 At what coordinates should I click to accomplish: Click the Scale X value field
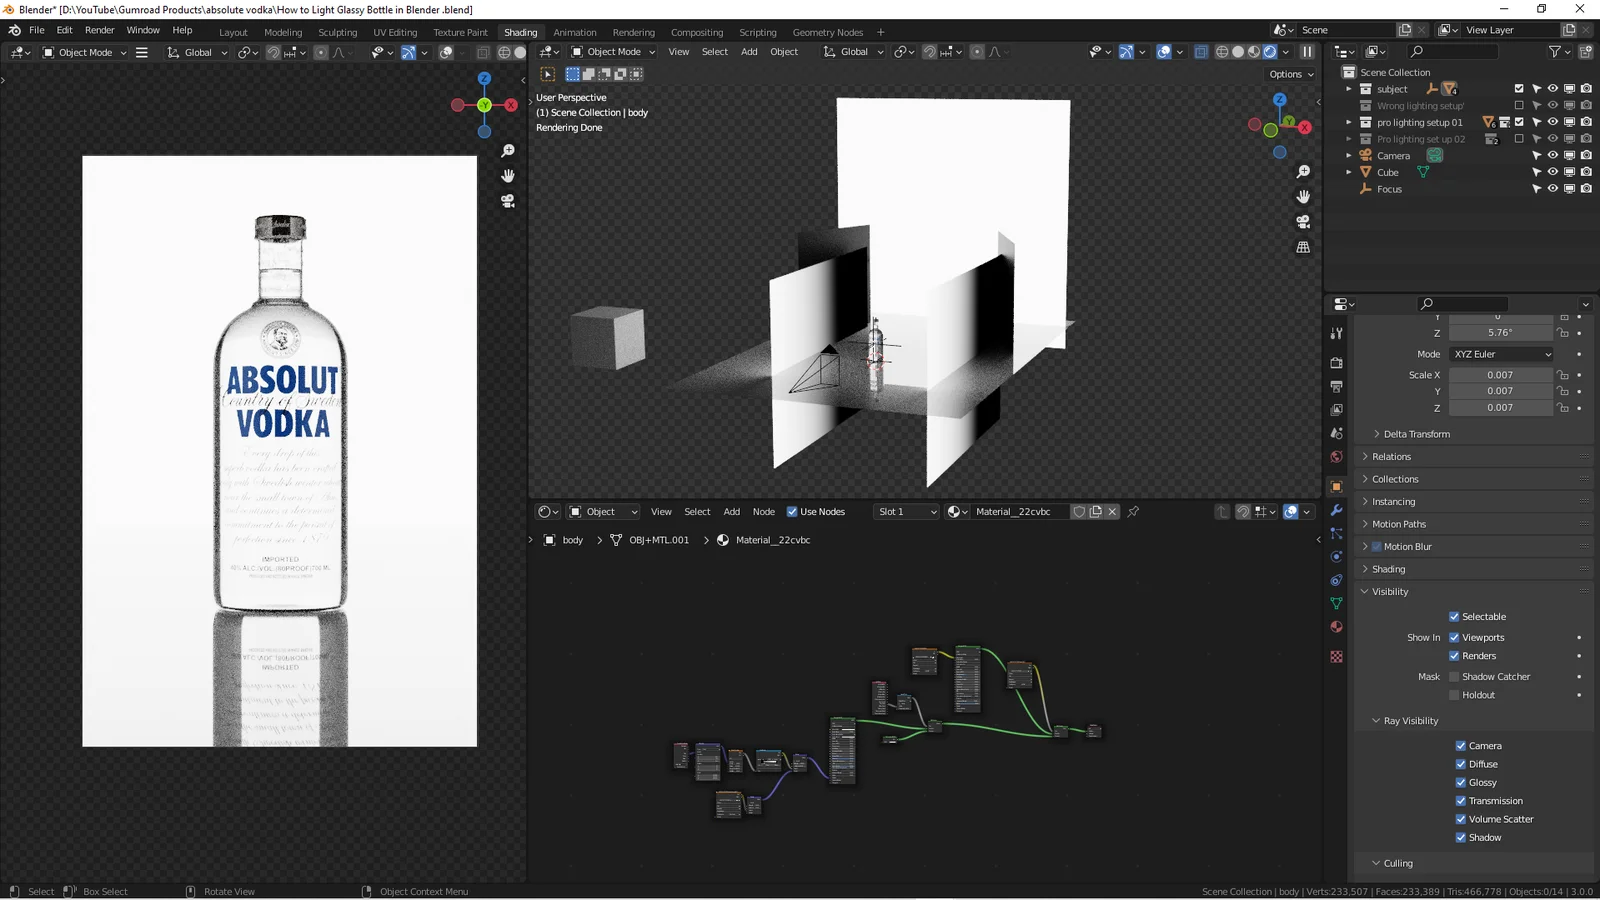(1500, 375)
